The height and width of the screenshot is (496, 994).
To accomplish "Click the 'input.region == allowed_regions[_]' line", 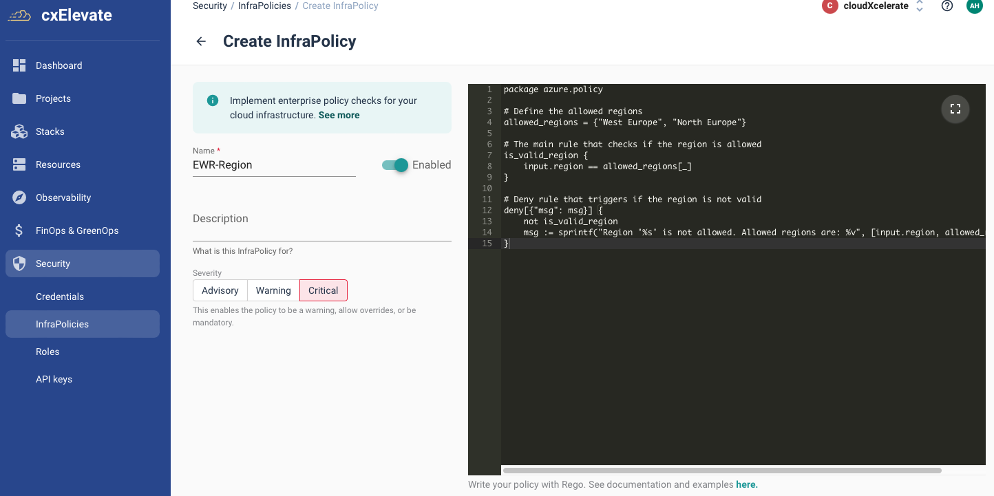I will click(x=607, y=166).
